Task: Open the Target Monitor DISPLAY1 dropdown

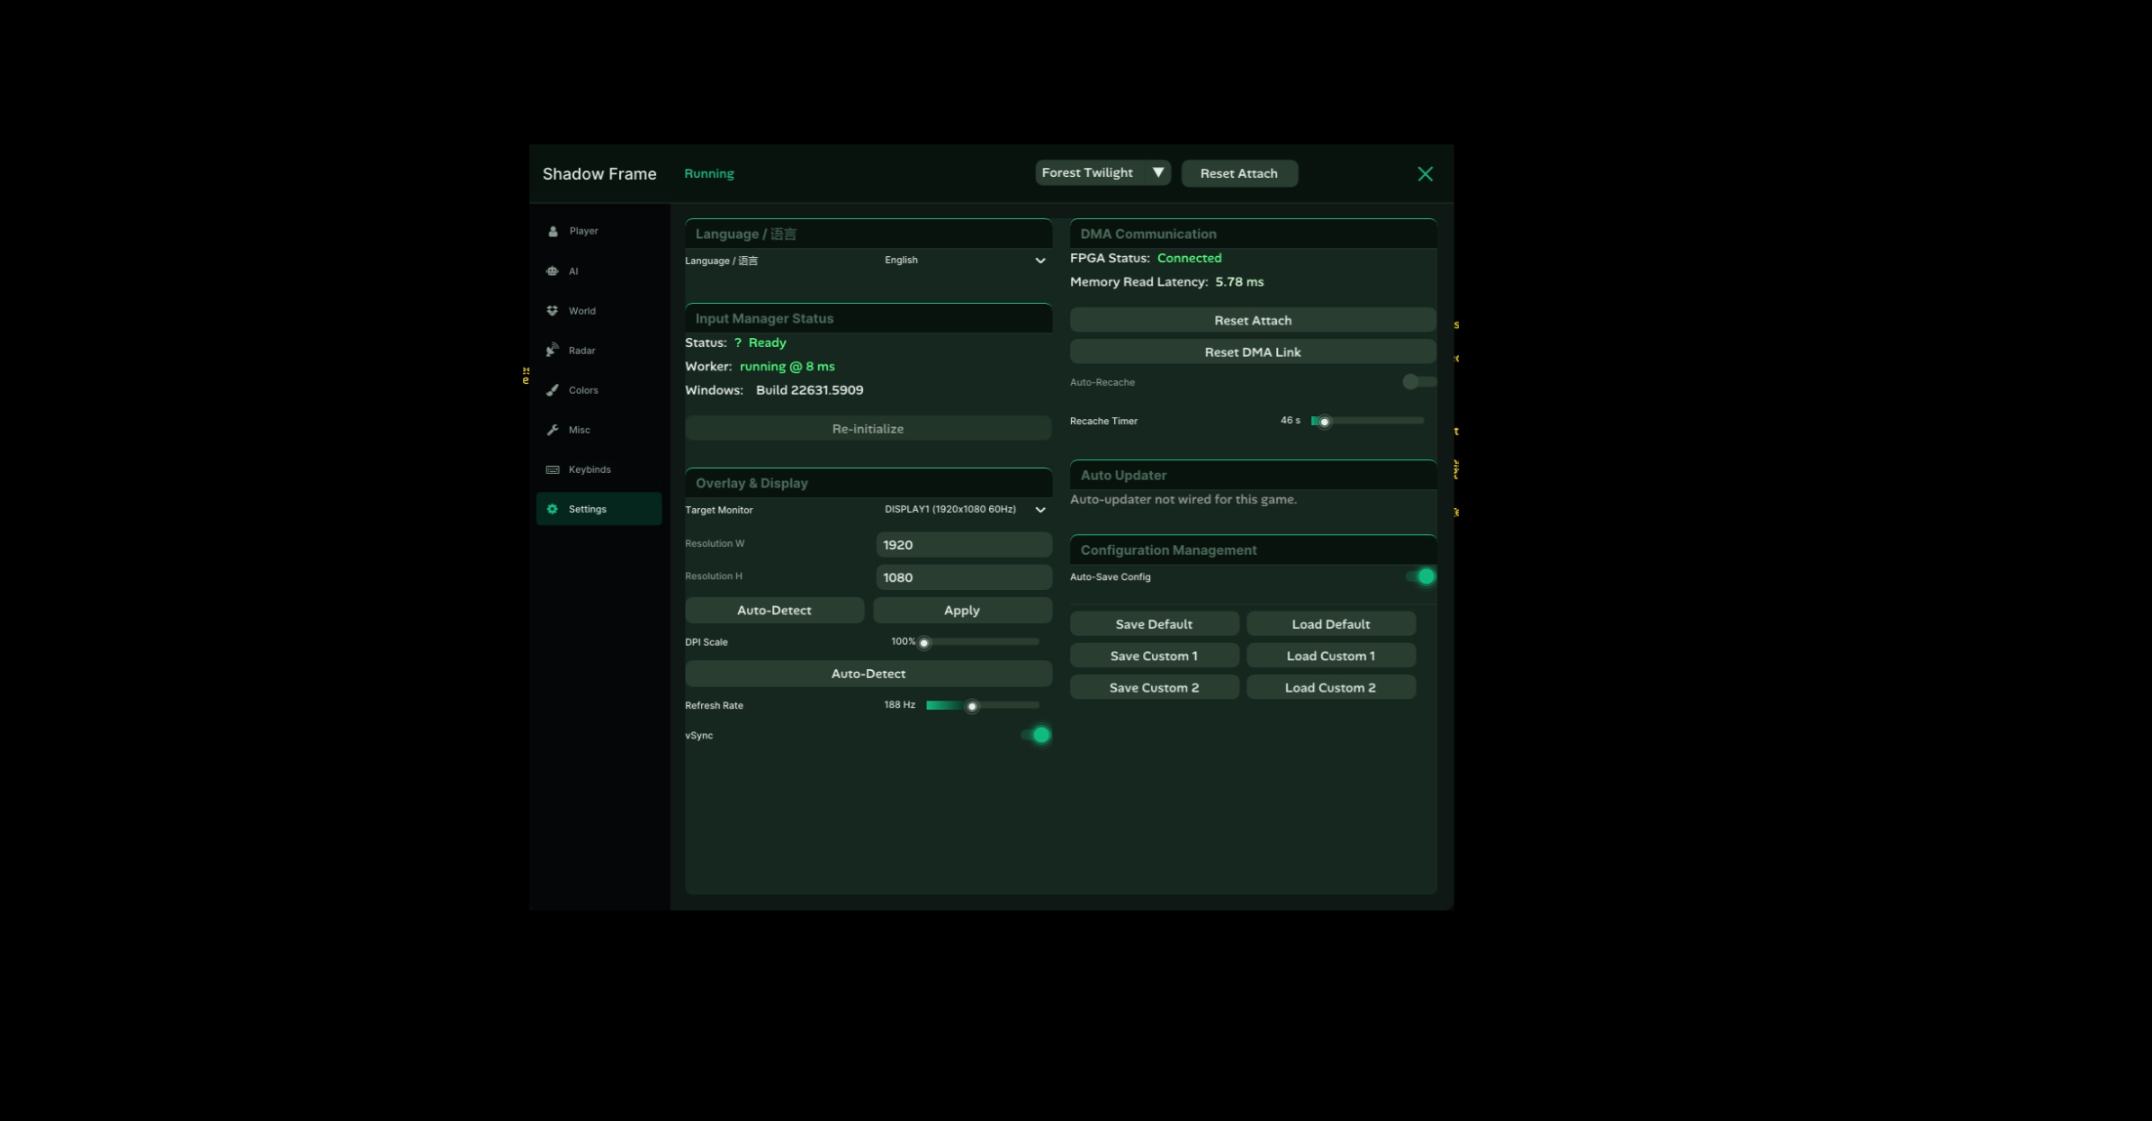Action: tap(964, 510)
